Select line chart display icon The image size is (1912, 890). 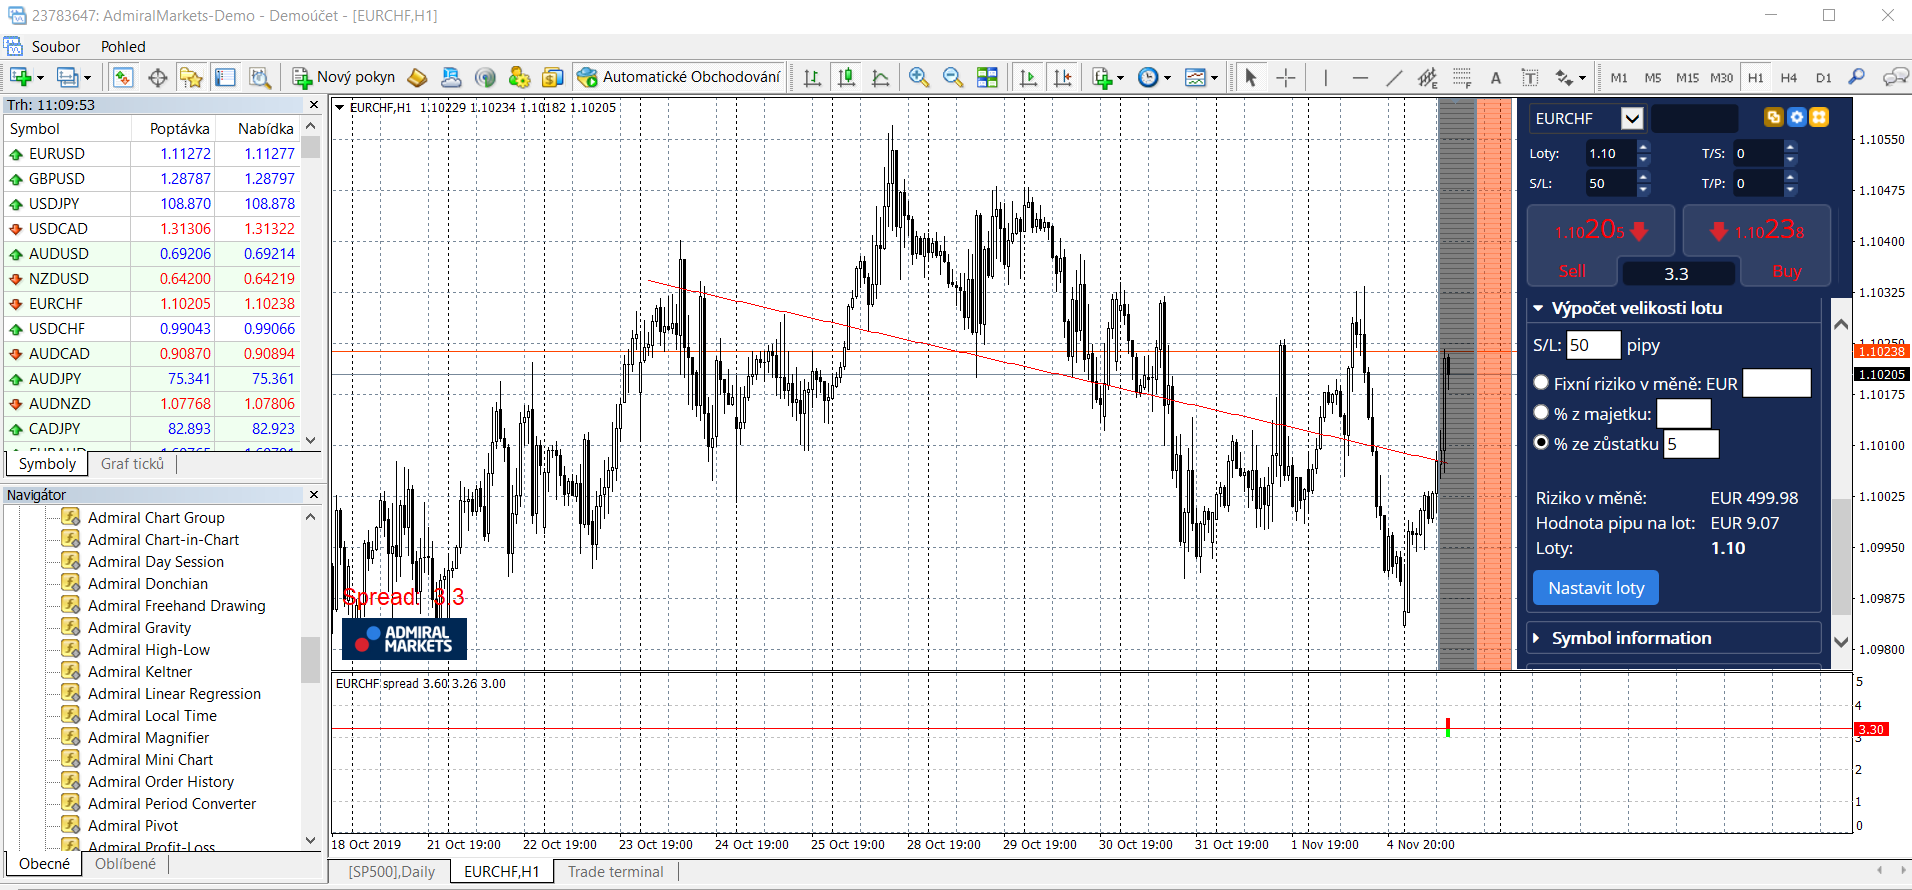880,77
